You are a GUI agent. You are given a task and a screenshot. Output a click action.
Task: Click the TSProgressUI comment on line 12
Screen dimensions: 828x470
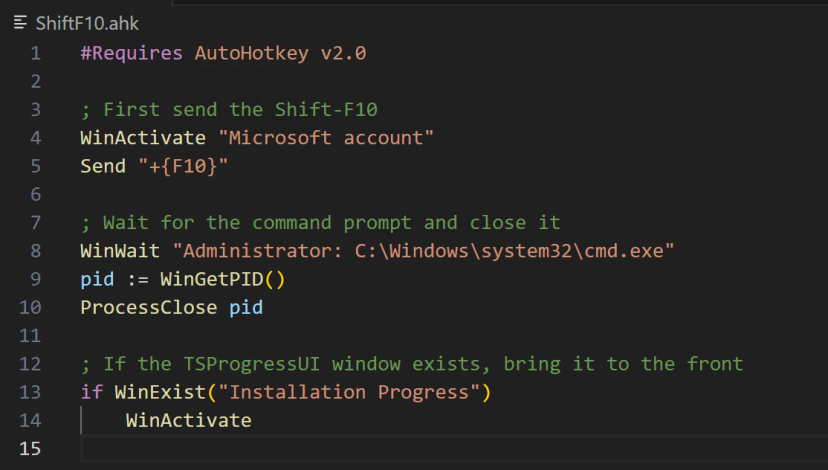pos(411,363)
